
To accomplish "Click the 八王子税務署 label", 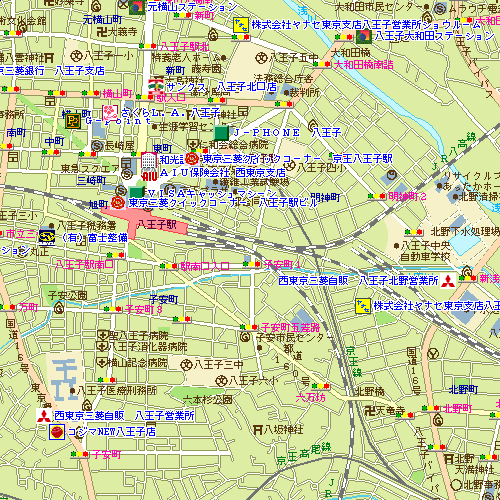I will click(x=87, y=226).
